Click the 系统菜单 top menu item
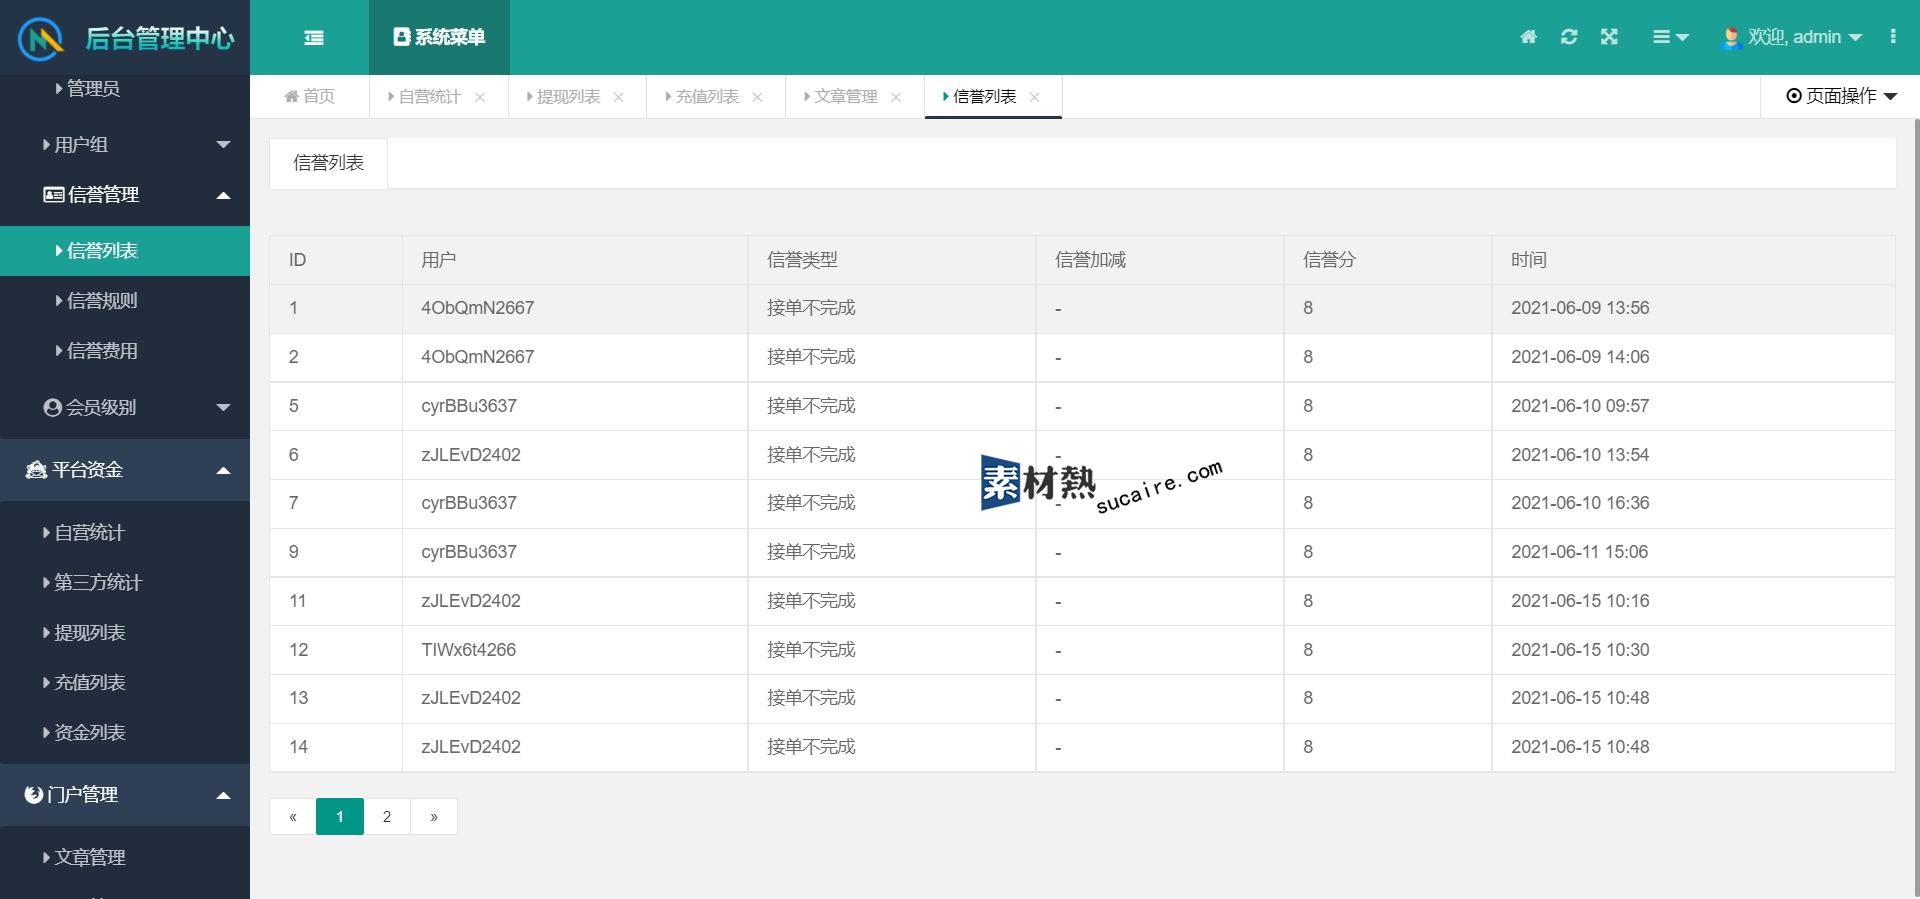Viewport: 1920px width, 899px height. 439,37
